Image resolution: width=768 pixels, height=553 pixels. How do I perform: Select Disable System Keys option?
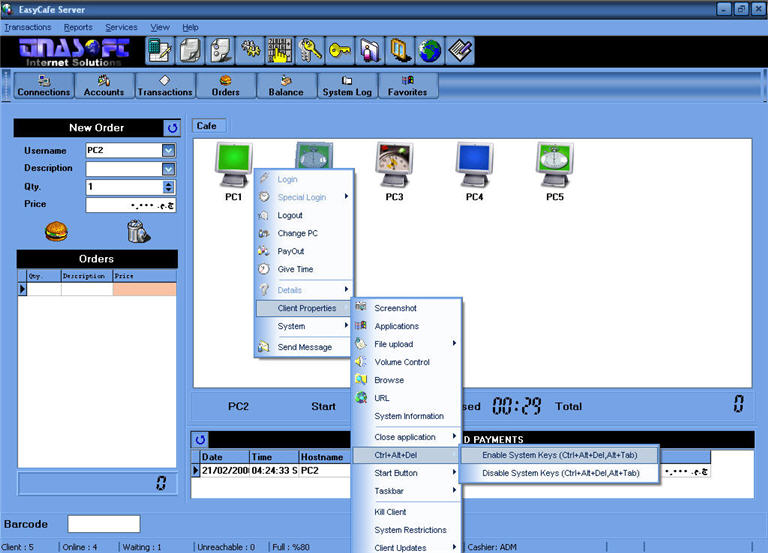(560, 473)
